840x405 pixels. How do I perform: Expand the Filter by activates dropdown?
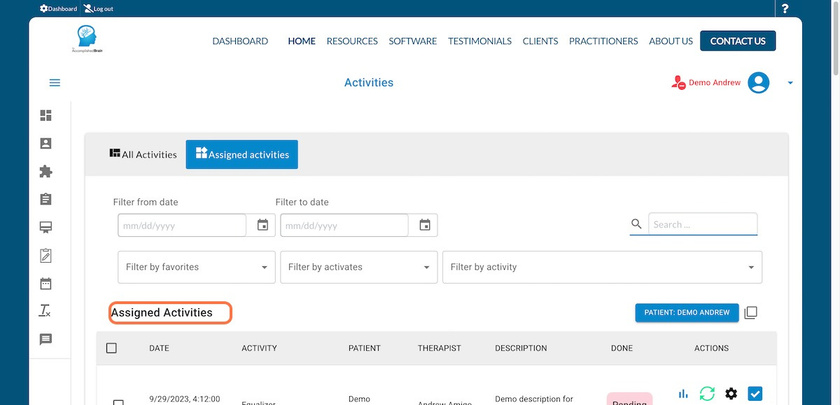[x=359, y=267]
